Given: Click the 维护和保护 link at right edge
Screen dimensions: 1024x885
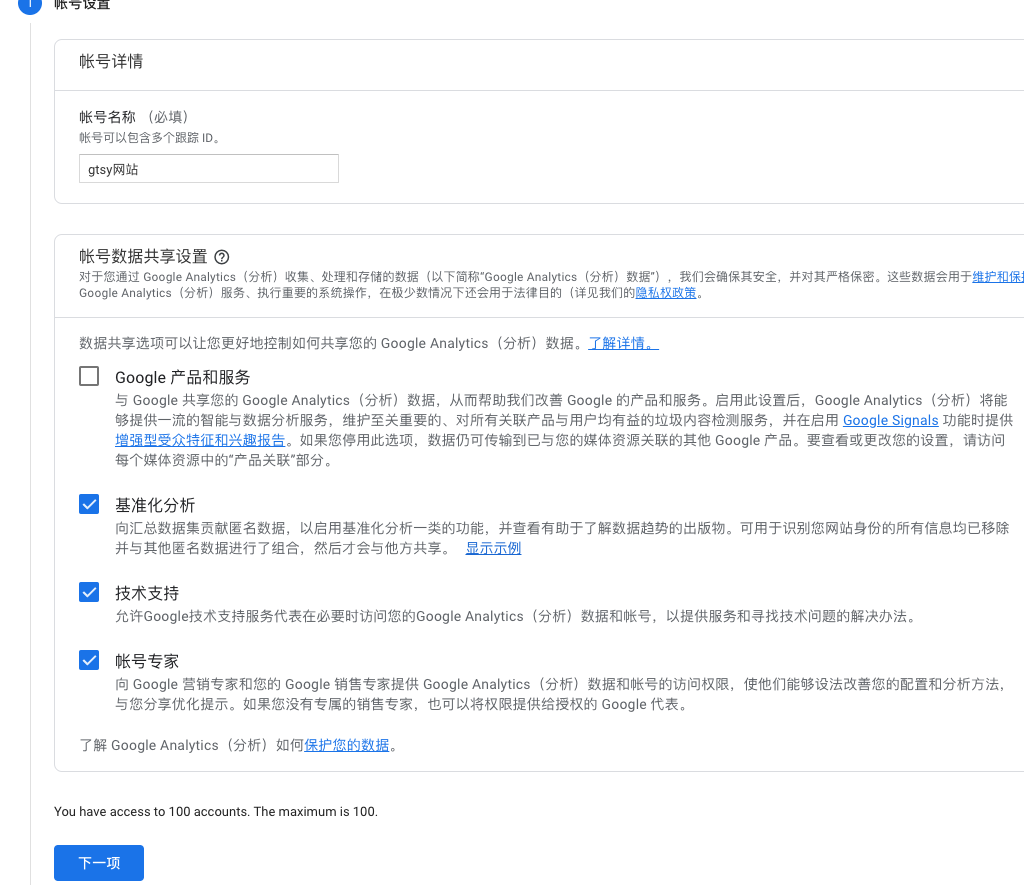Looking at the screenshot, I should pos(997,276).
